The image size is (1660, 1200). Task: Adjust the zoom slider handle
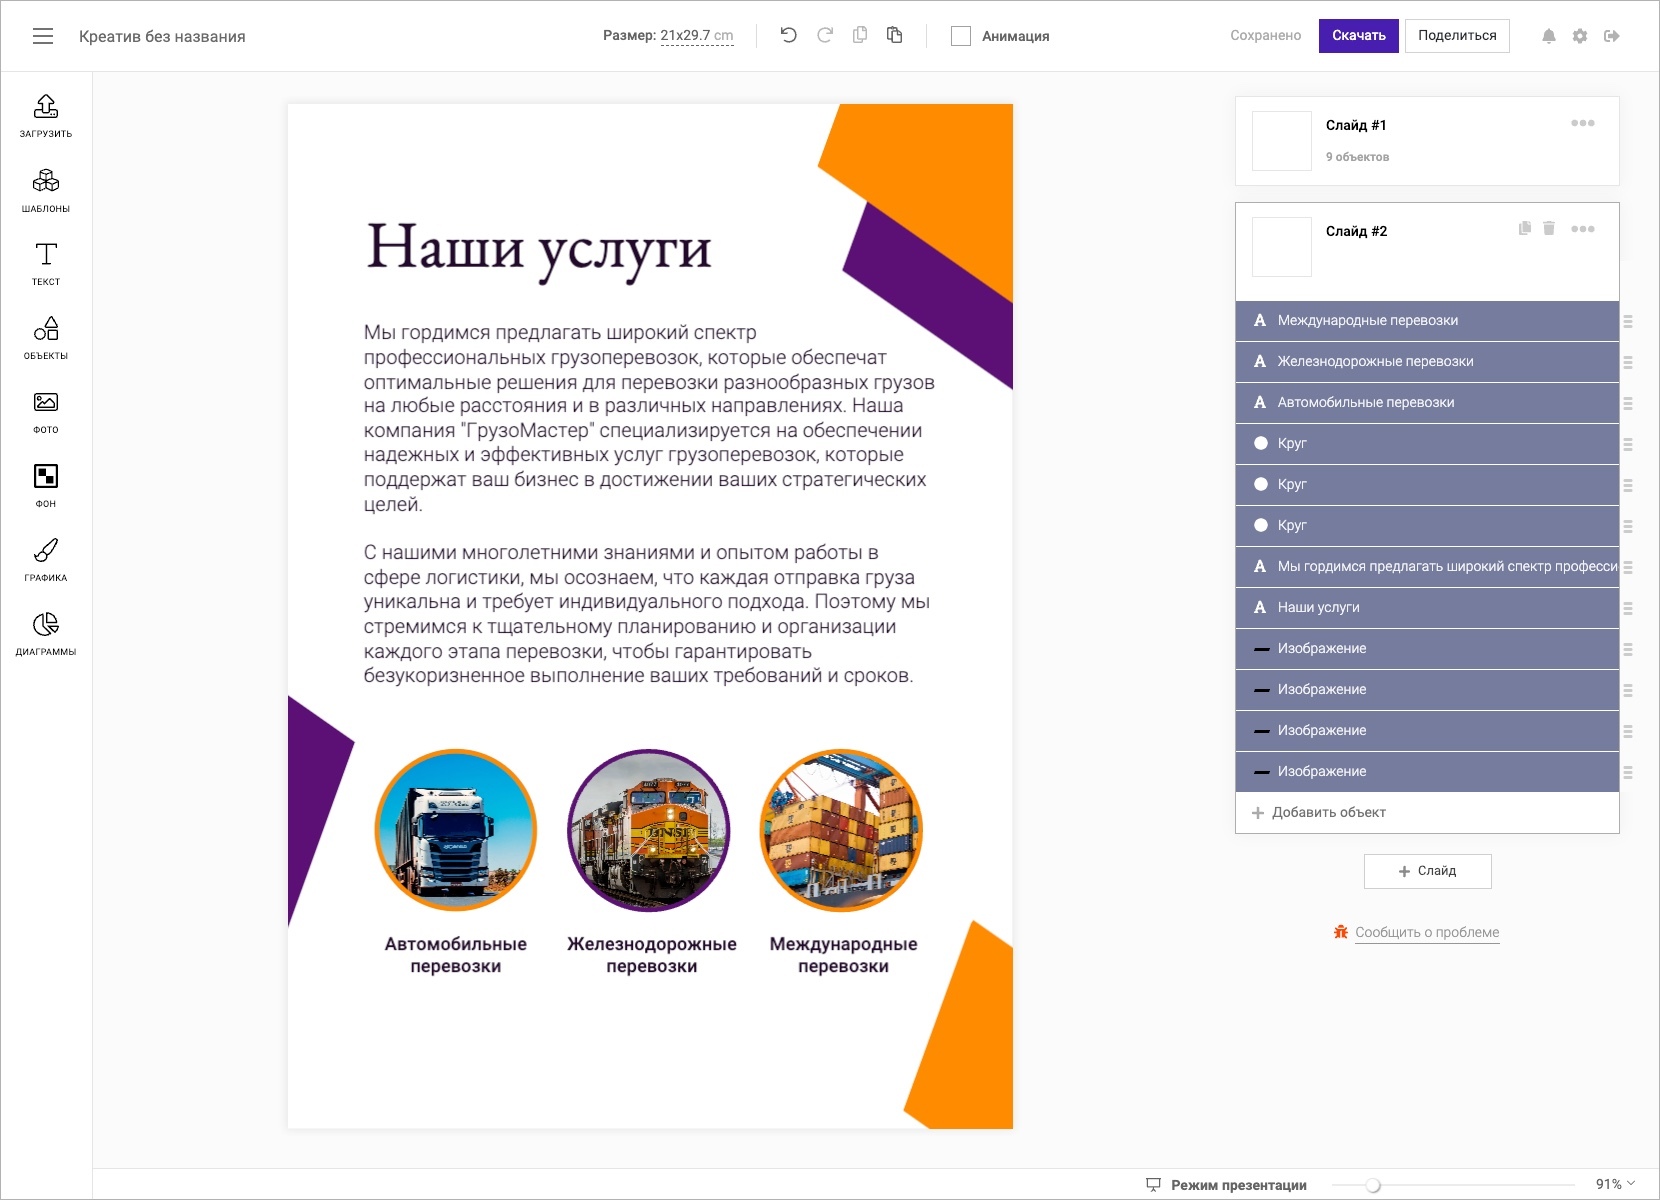pyautogui.click(x=1373, y=1185)
